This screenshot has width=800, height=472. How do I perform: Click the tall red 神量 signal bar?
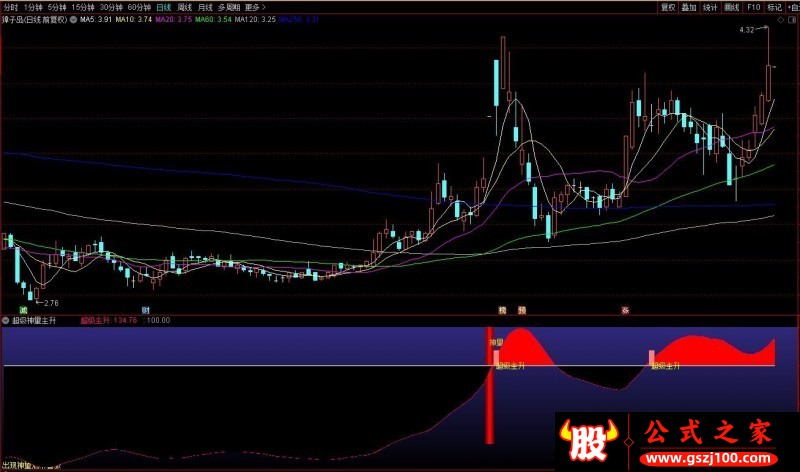tap(489, 385)
